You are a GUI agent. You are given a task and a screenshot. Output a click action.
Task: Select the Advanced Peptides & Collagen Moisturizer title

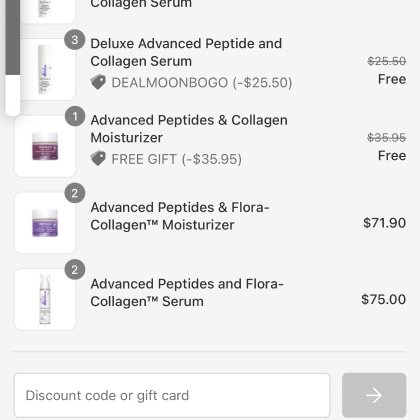pyautogui.click(x=189, y=129)
